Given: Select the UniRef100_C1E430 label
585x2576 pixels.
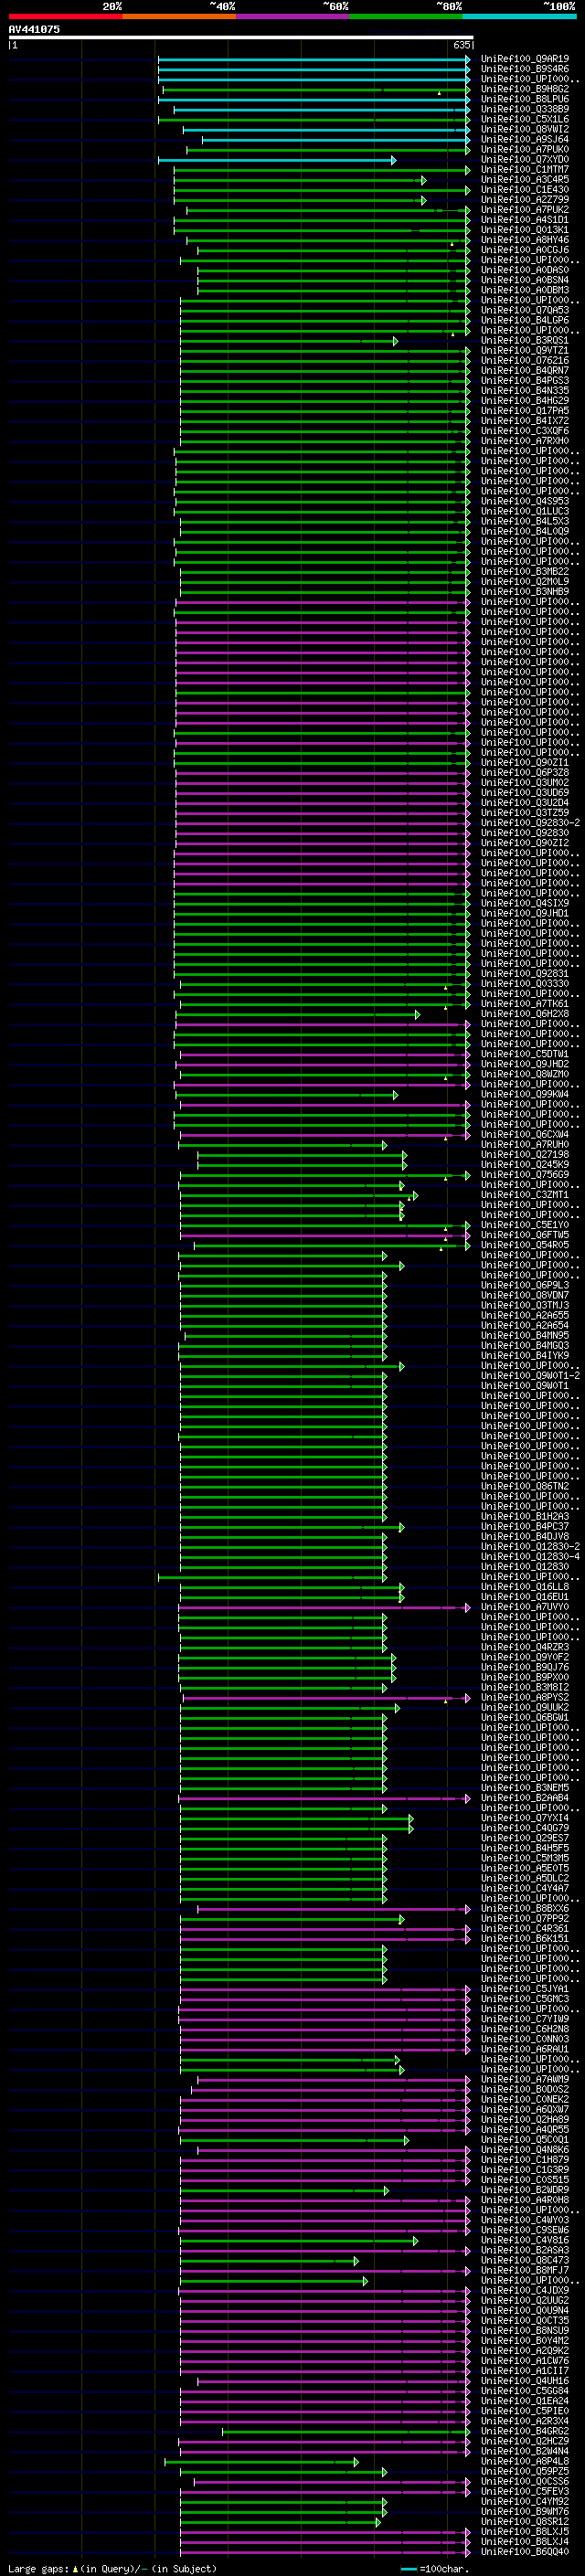Looking at the screenshot, I should click(524, 189).
